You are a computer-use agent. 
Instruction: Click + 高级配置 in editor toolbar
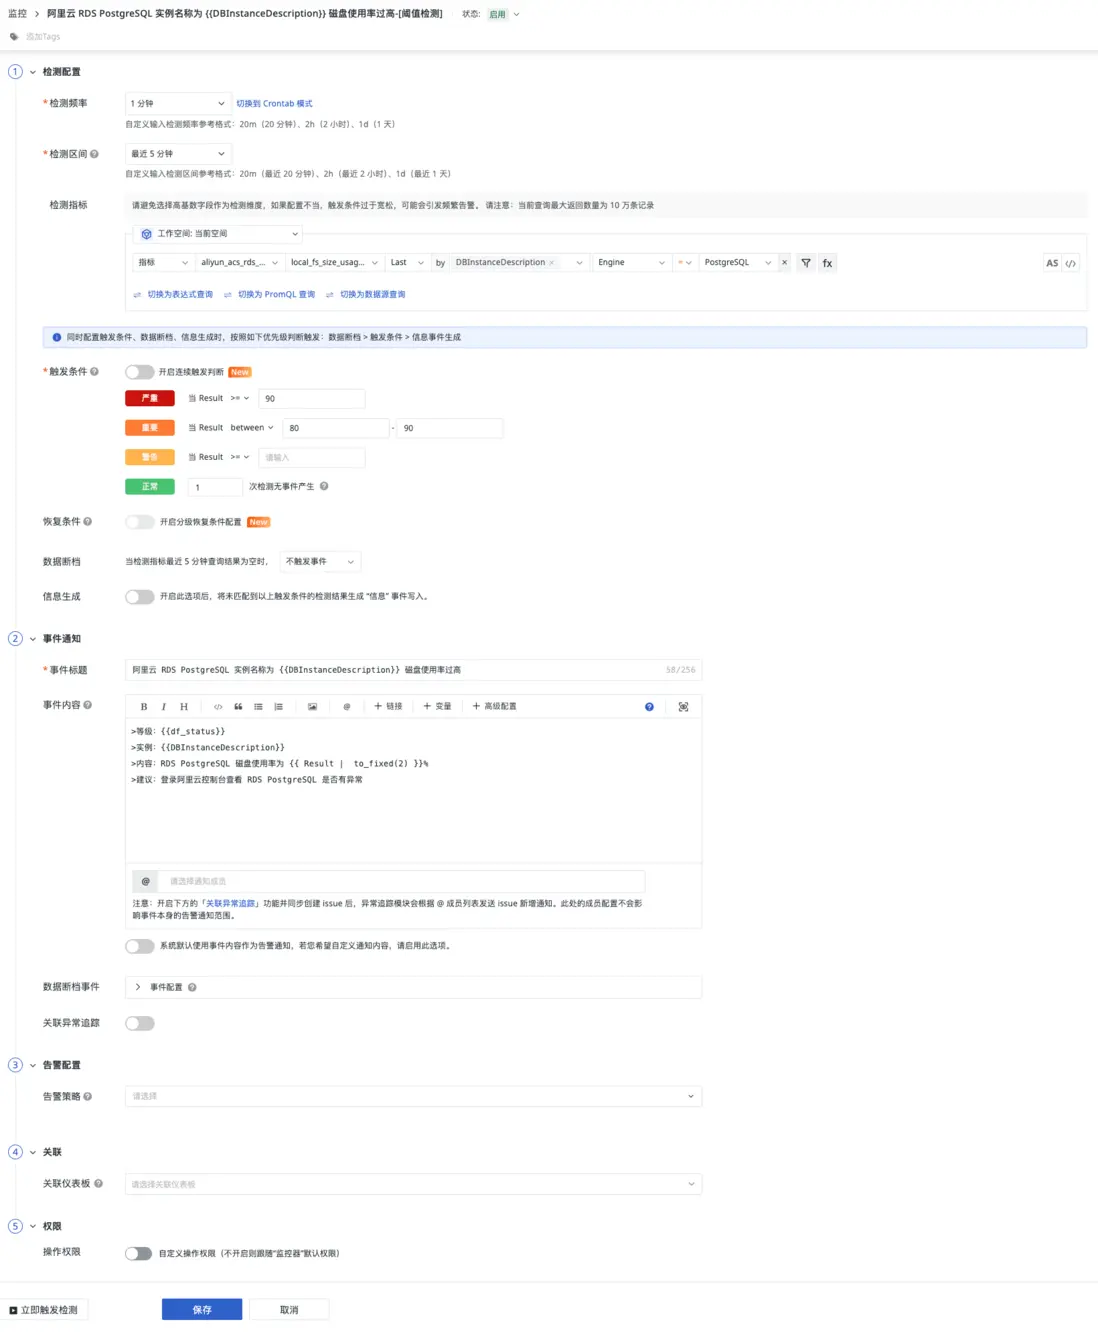(x=494, y=707)
